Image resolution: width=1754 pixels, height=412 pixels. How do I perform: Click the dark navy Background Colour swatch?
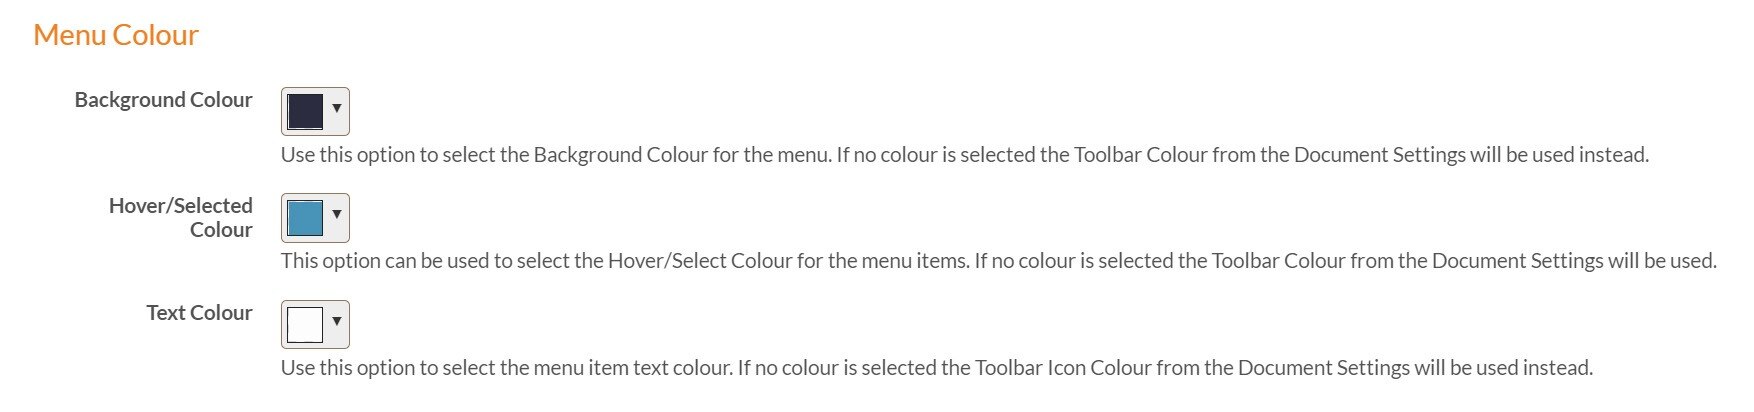pyautogui.click(x=305, y=111)
